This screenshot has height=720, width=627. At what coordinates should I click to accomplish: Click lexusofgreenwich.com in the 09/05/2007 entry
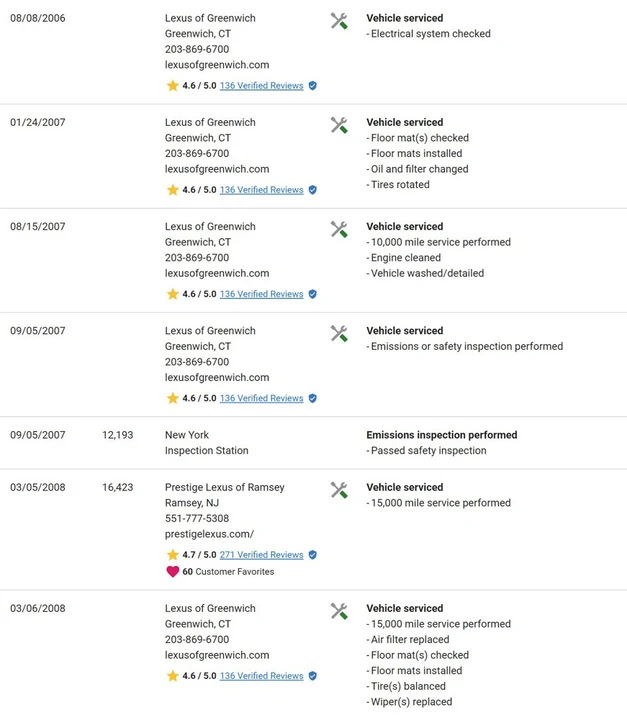[x=217, y=377]
